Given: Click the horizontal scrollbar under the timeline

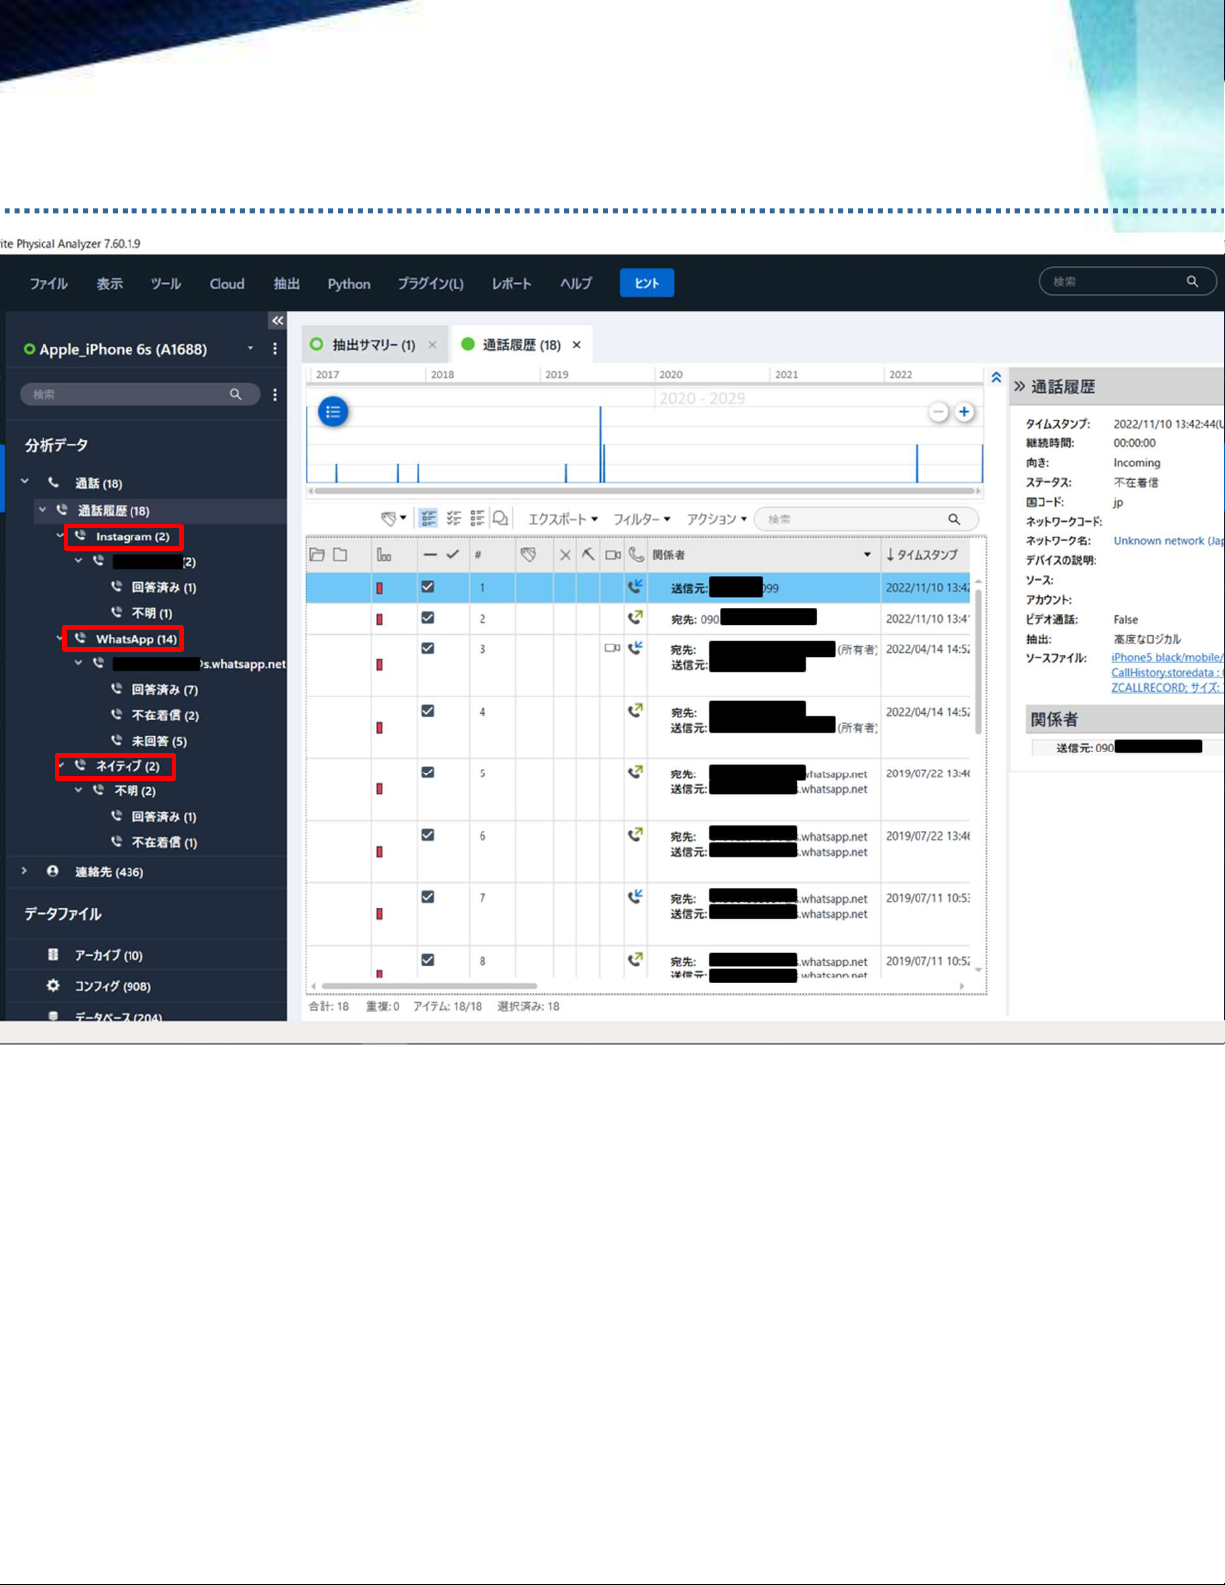Looking at the screenshot, I should [x=644, y=491].
